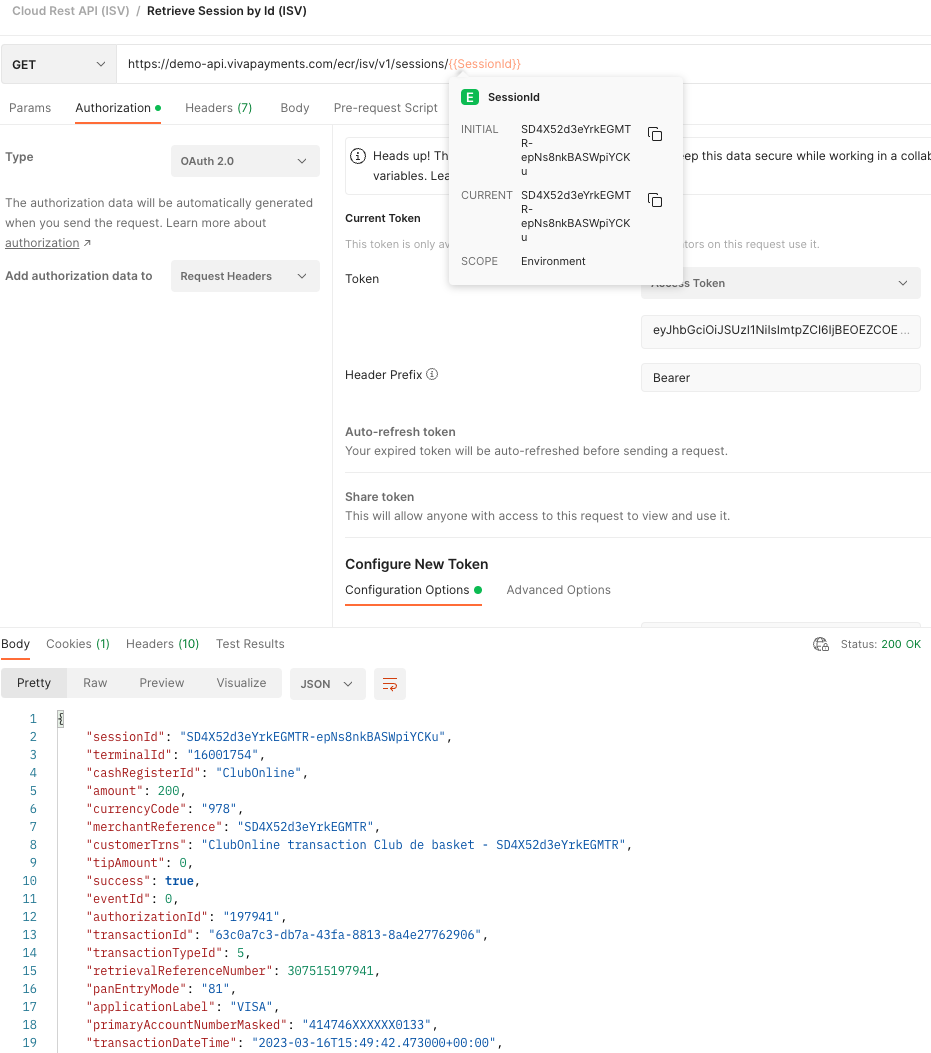Switch to the Advanced Options tab
931x1053 pixels.
[x=558, y=590]
